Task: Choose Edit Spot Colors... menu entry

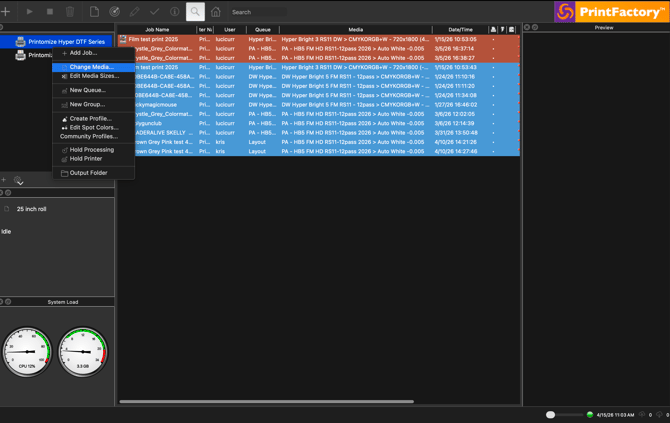Action: pos(94,127)
